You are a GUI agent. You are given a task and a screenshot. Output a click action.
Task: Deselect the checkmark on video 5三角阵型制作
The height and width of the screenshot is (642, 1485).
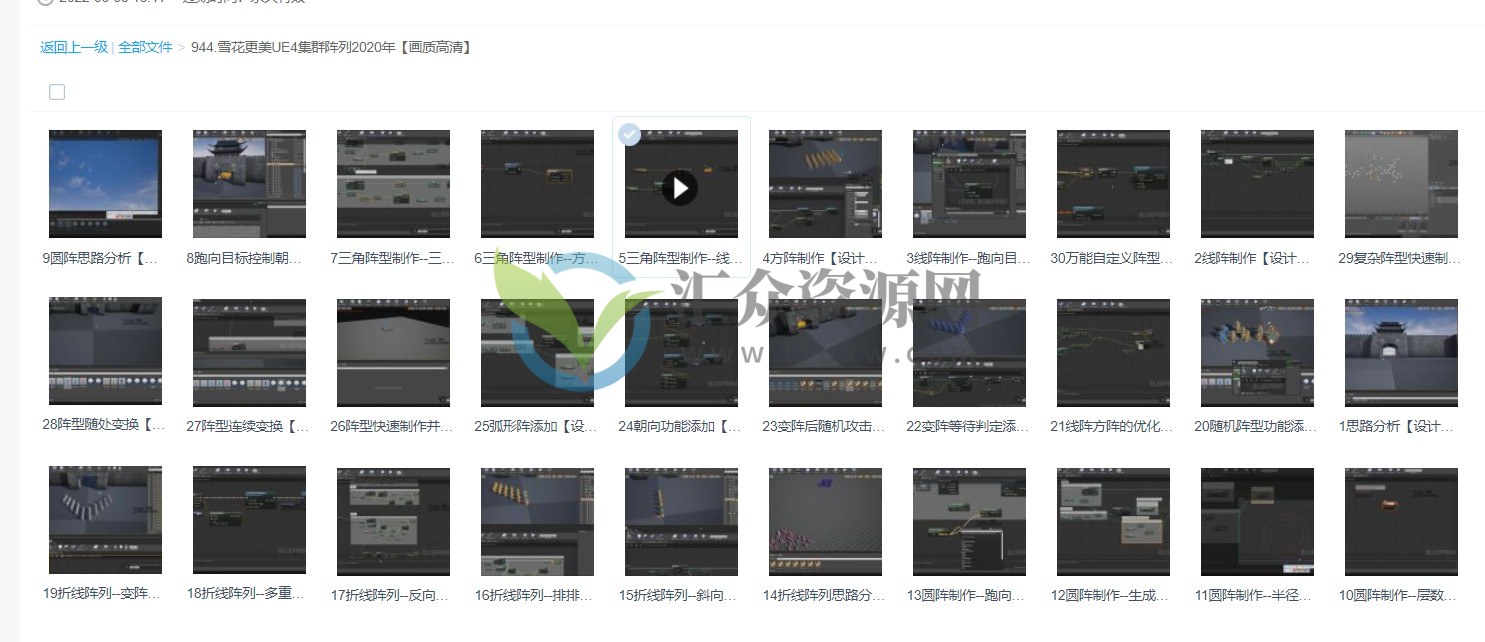click(x=630, y=134)
